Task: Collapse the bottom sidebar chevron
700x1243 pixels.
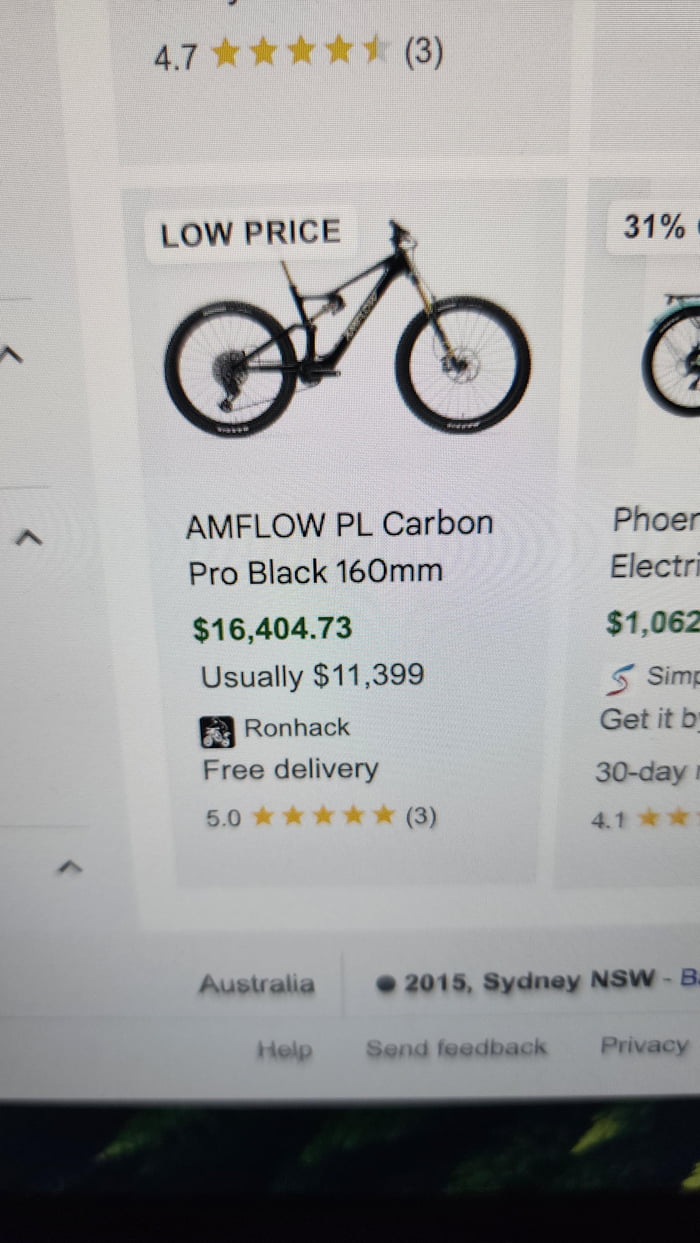Action: [70, 868]
